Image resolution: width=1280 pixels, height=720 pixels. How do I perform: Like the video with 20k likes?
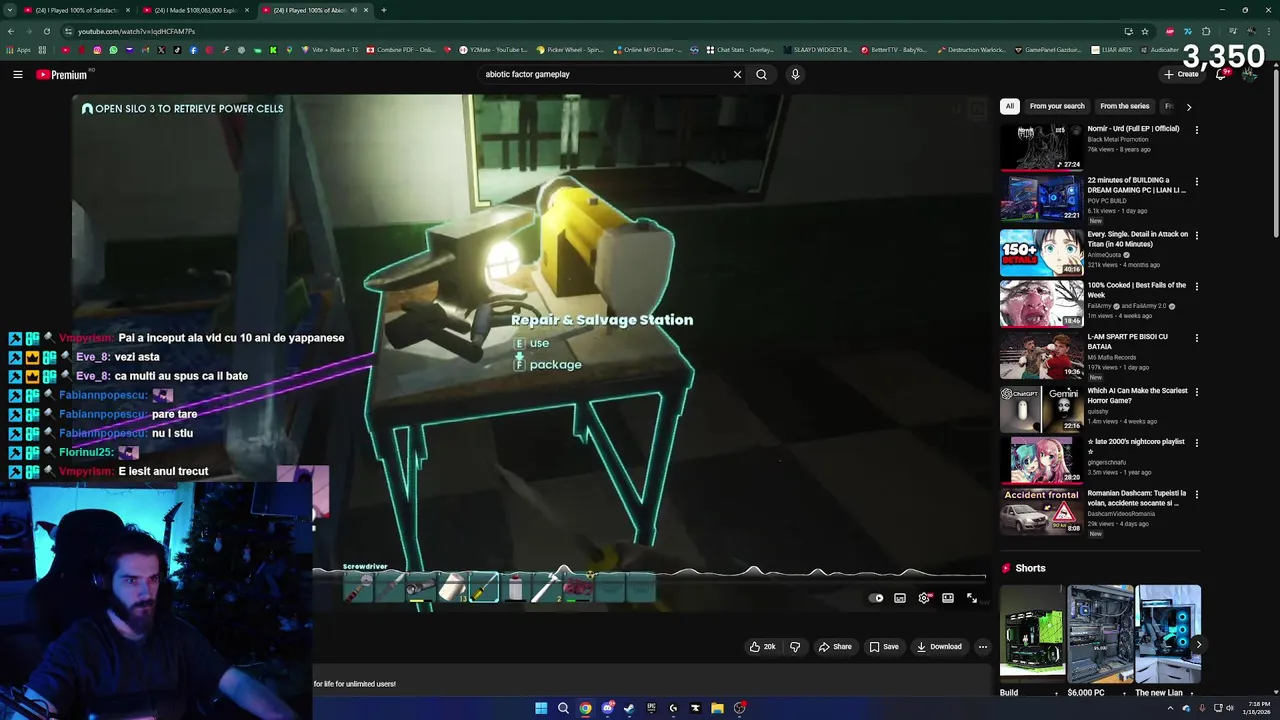tap(762, 647)
